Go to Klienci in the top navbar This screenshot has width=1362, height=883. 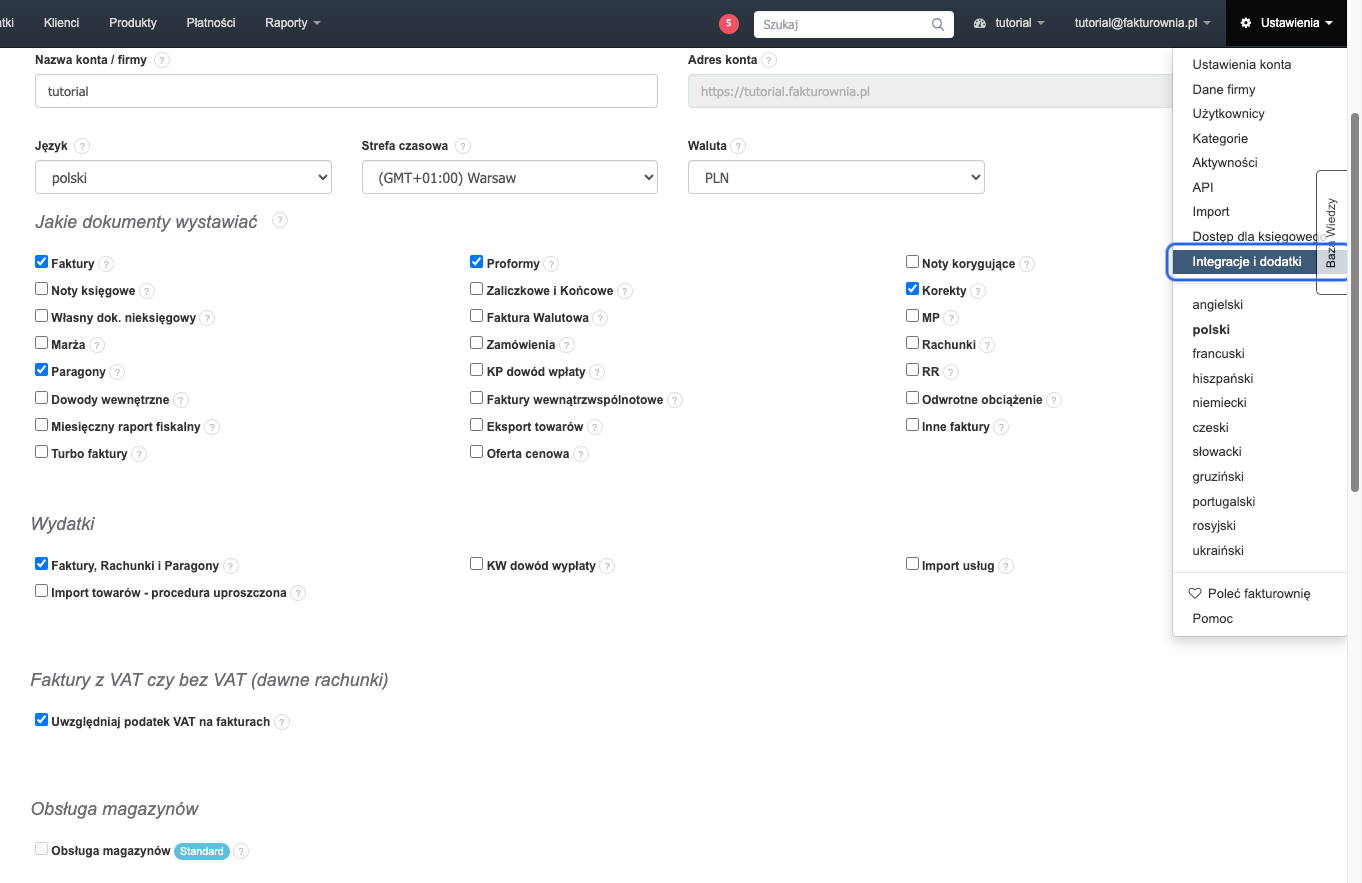[62, 23]
